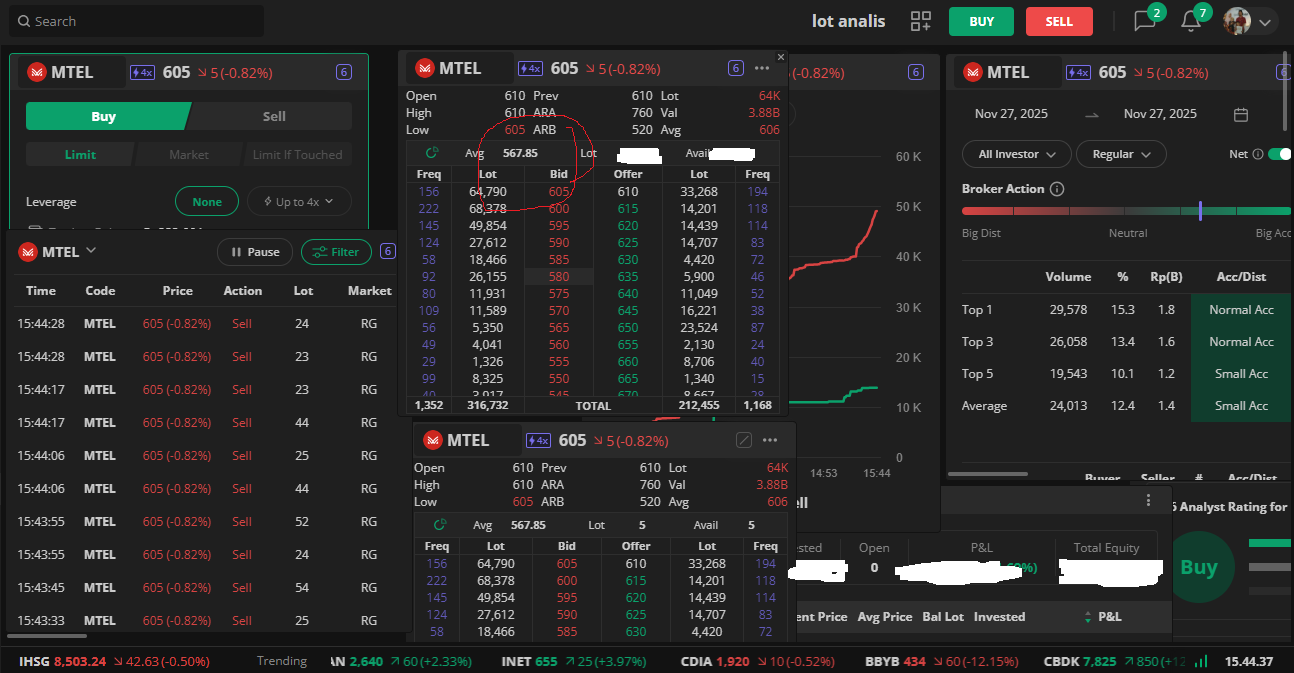Click the Search field
Image resolution: width=1294 pixels, height=673 pixels.
[x=137, y=21]
